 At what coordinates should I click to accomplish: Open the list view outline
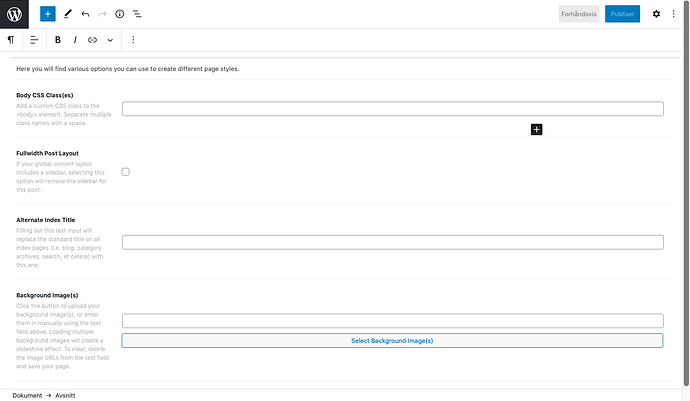(136, 14)
